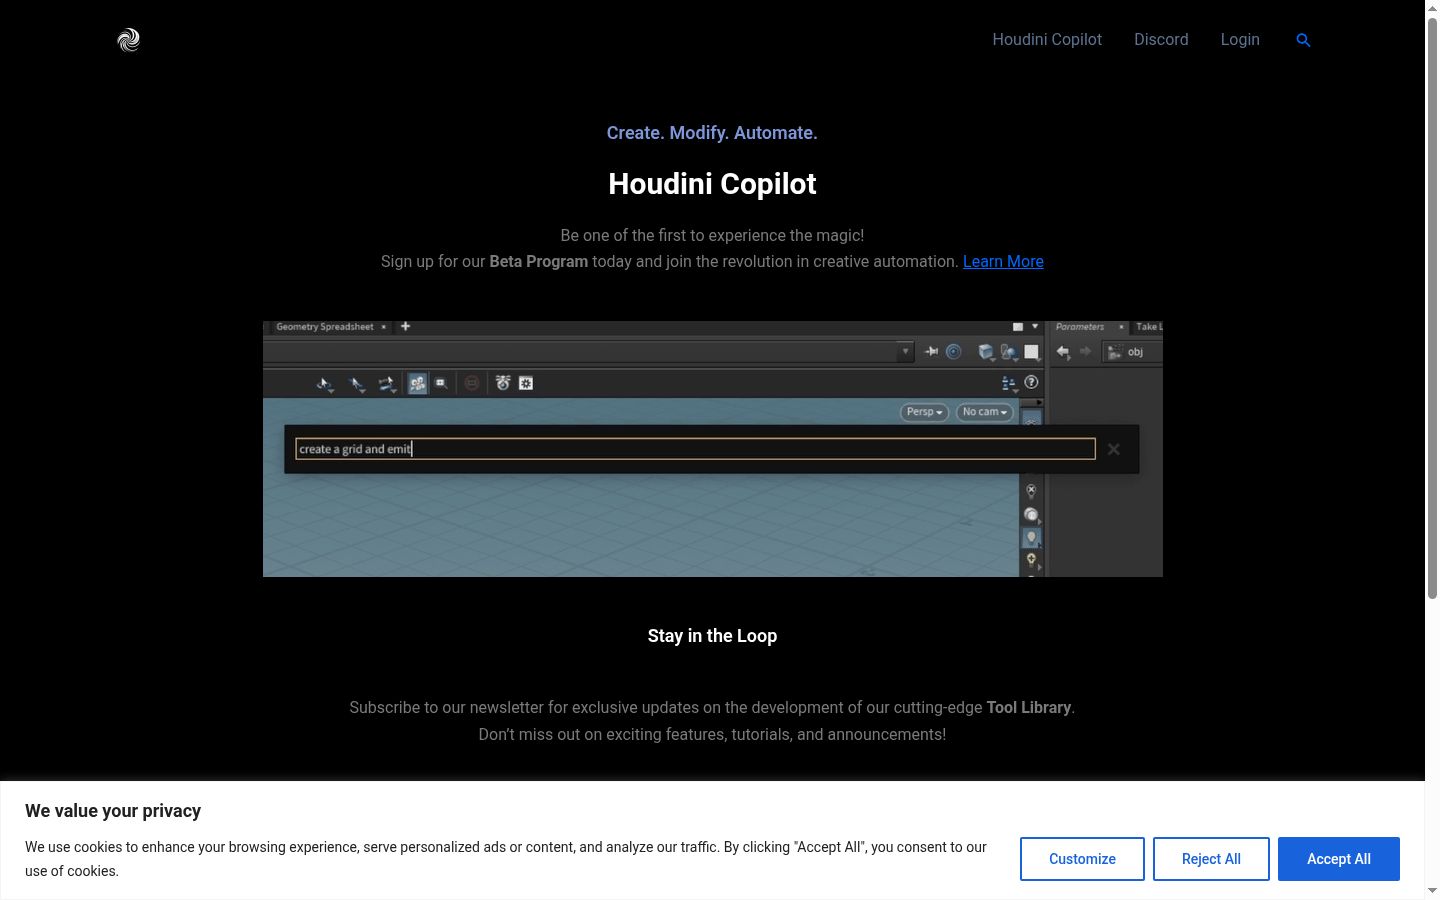
Task: Click the 'Create. Modify. Automate.' tagline
Action: [712, 133]
